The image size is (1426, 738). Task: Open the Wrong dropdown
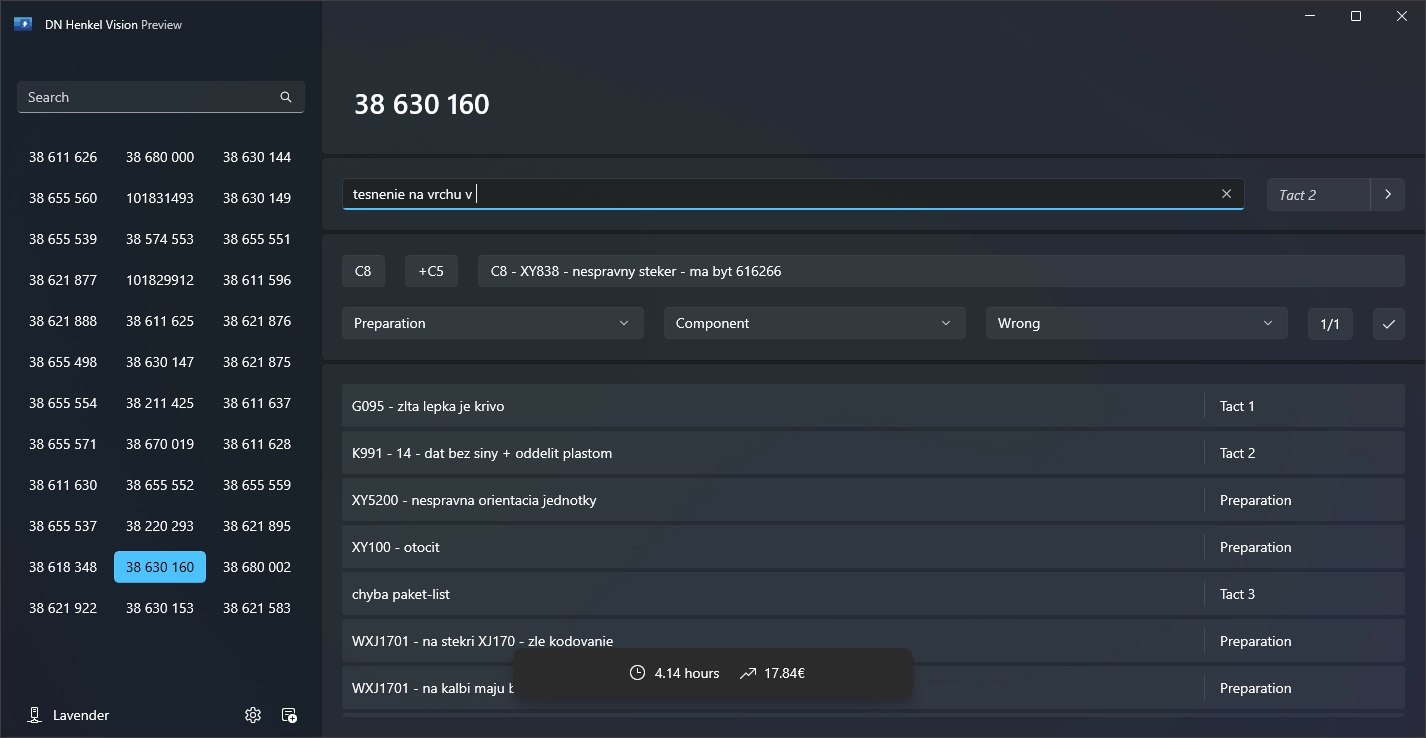click(x=1135, y=323)
